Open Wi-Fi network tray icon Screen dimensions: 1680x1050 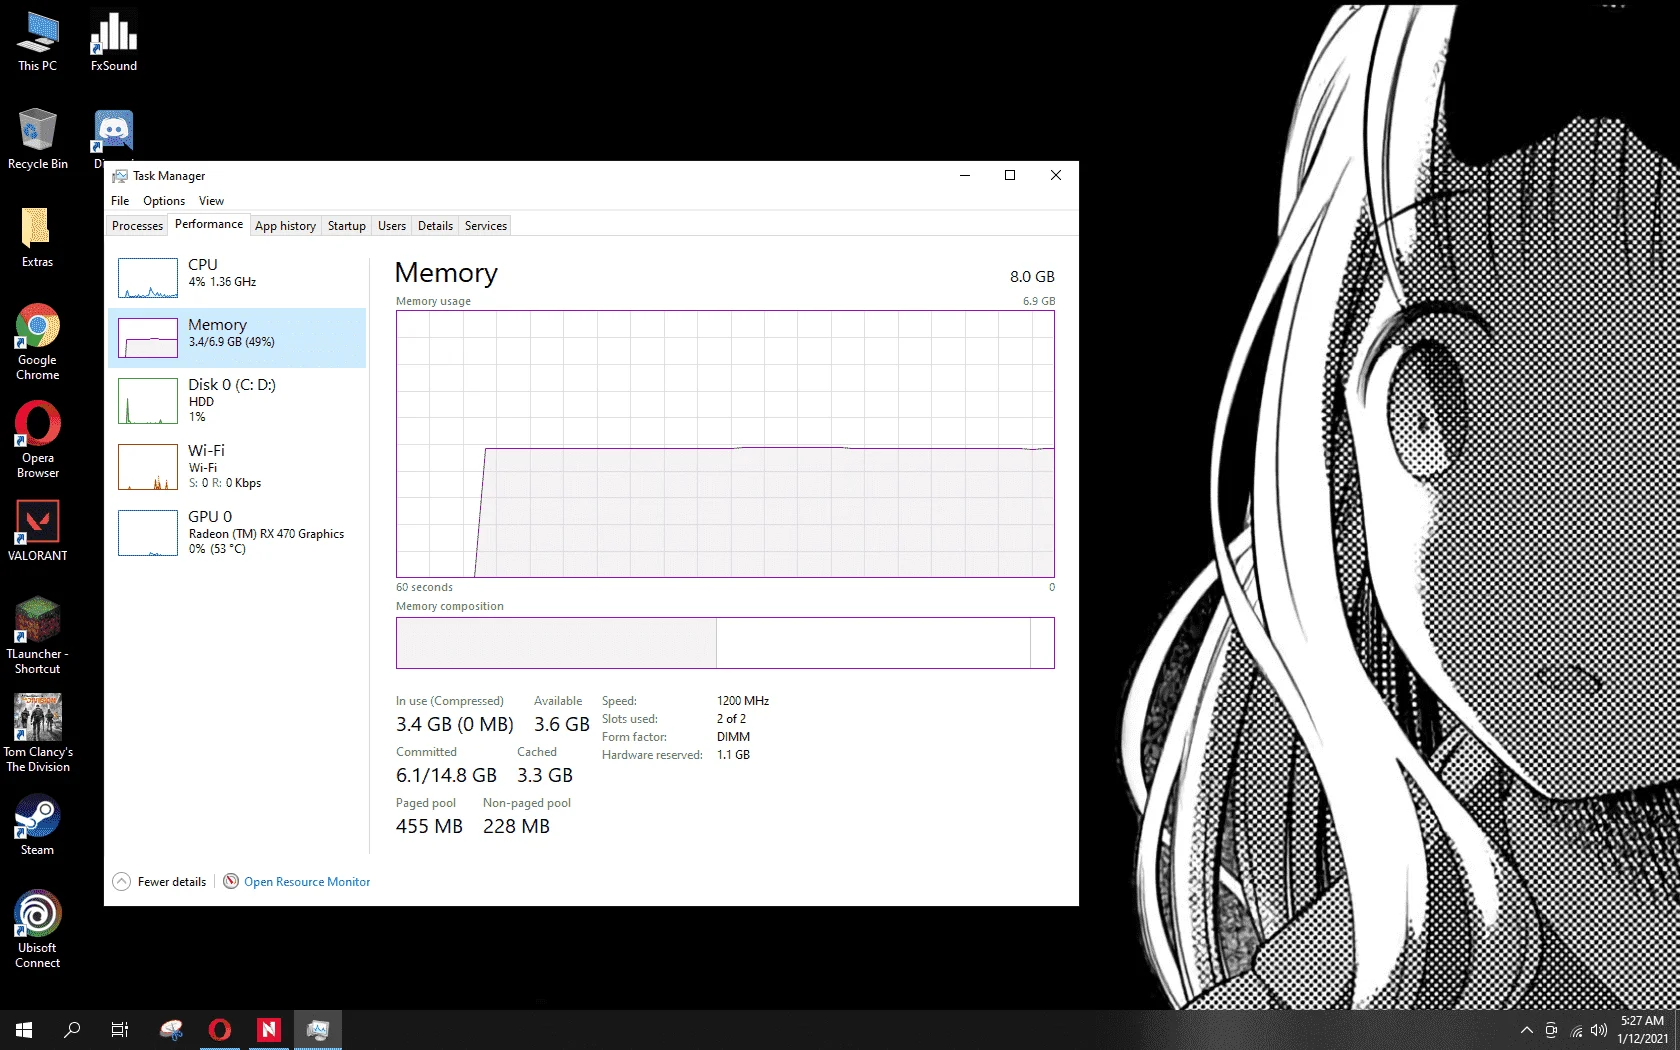pos(1576,1030)
